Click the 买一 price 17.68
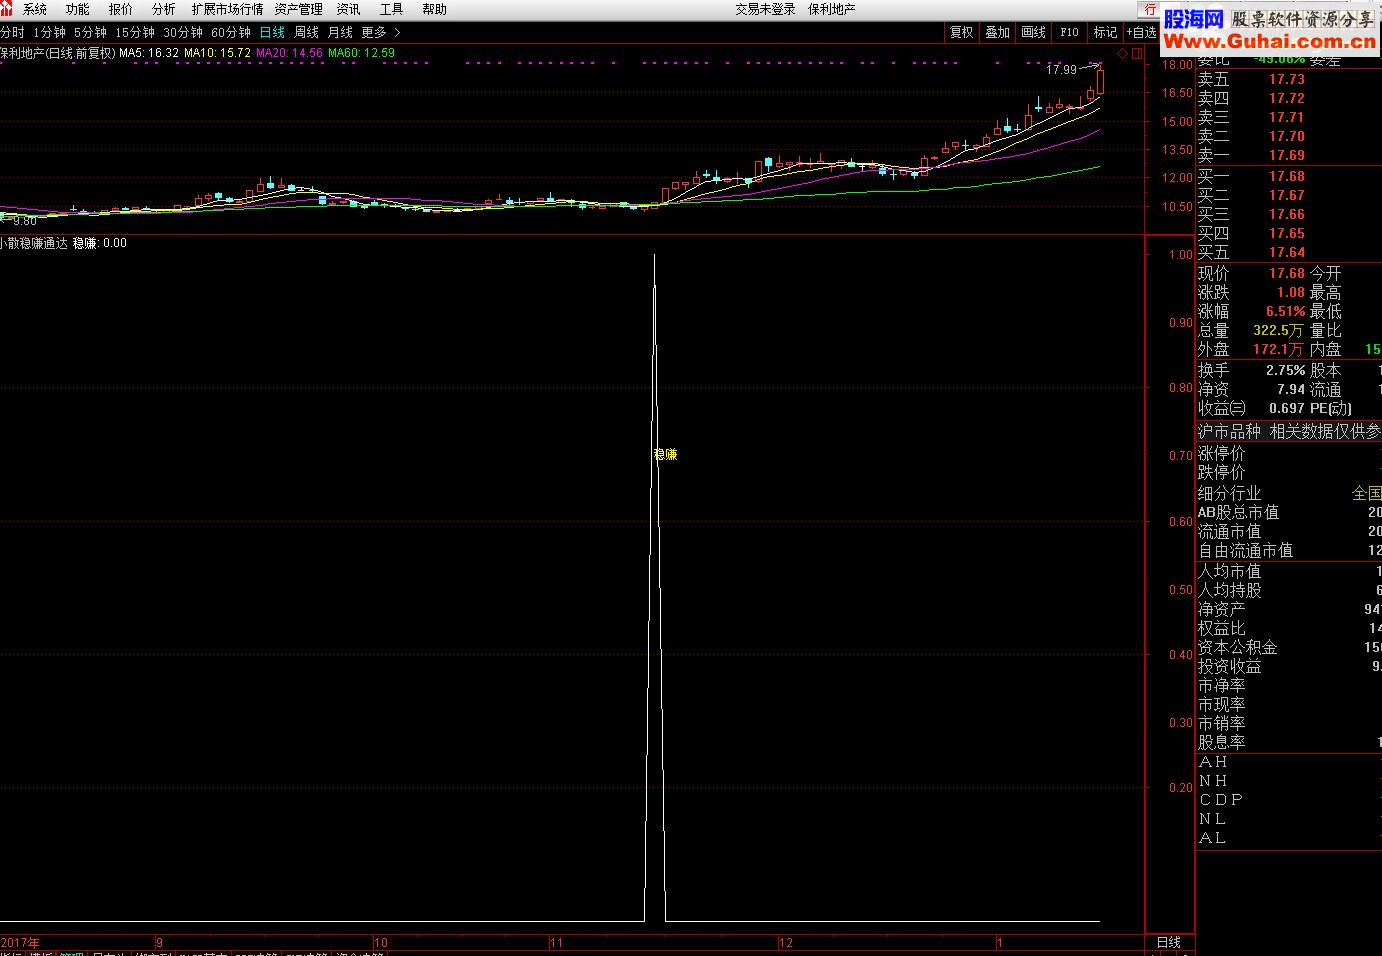 tap(1286, 176)
